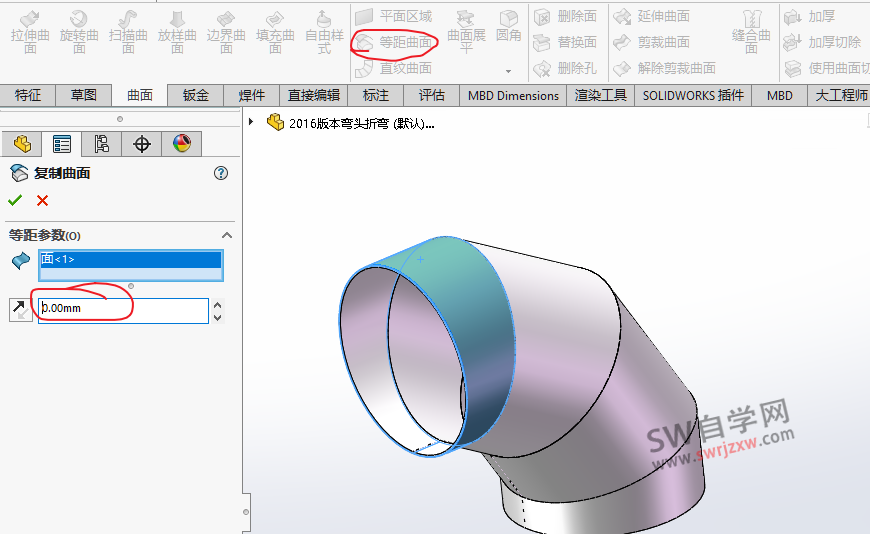Image resolution: width=870 pixels, height=534 pixels.
Task: Click the Untrim Surface (解除剪裁曲面) tool
Action: coord(665,68)
